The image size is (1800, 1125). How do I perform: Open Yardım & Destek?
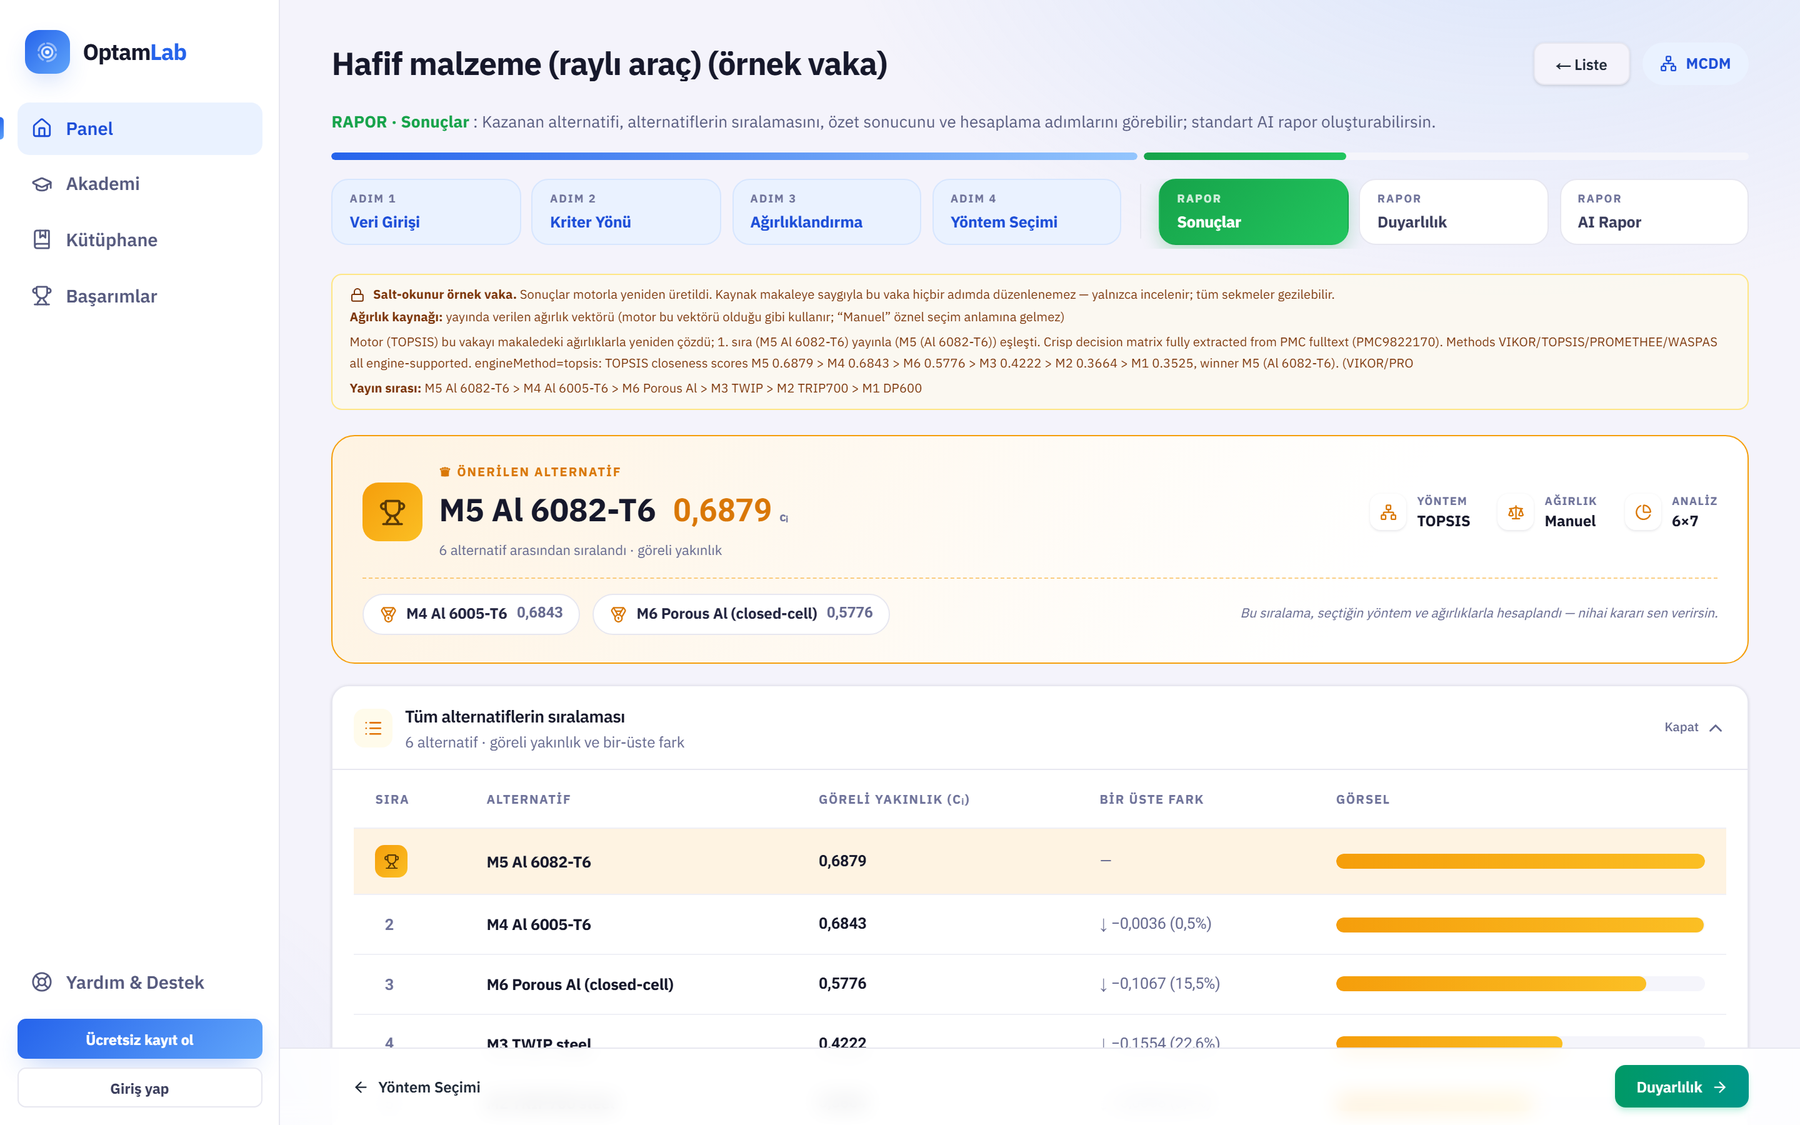tap(140, 982)
